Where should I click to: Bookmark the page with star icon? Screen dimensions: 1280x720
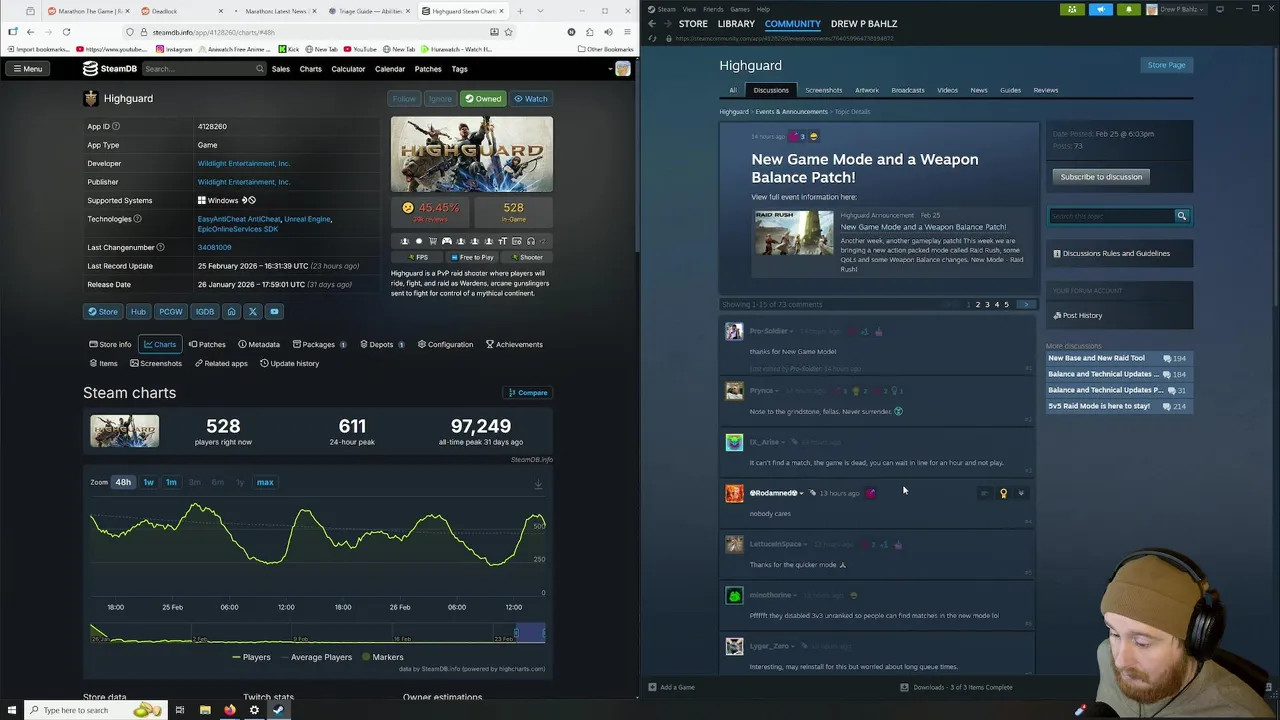tap(508, 32)
